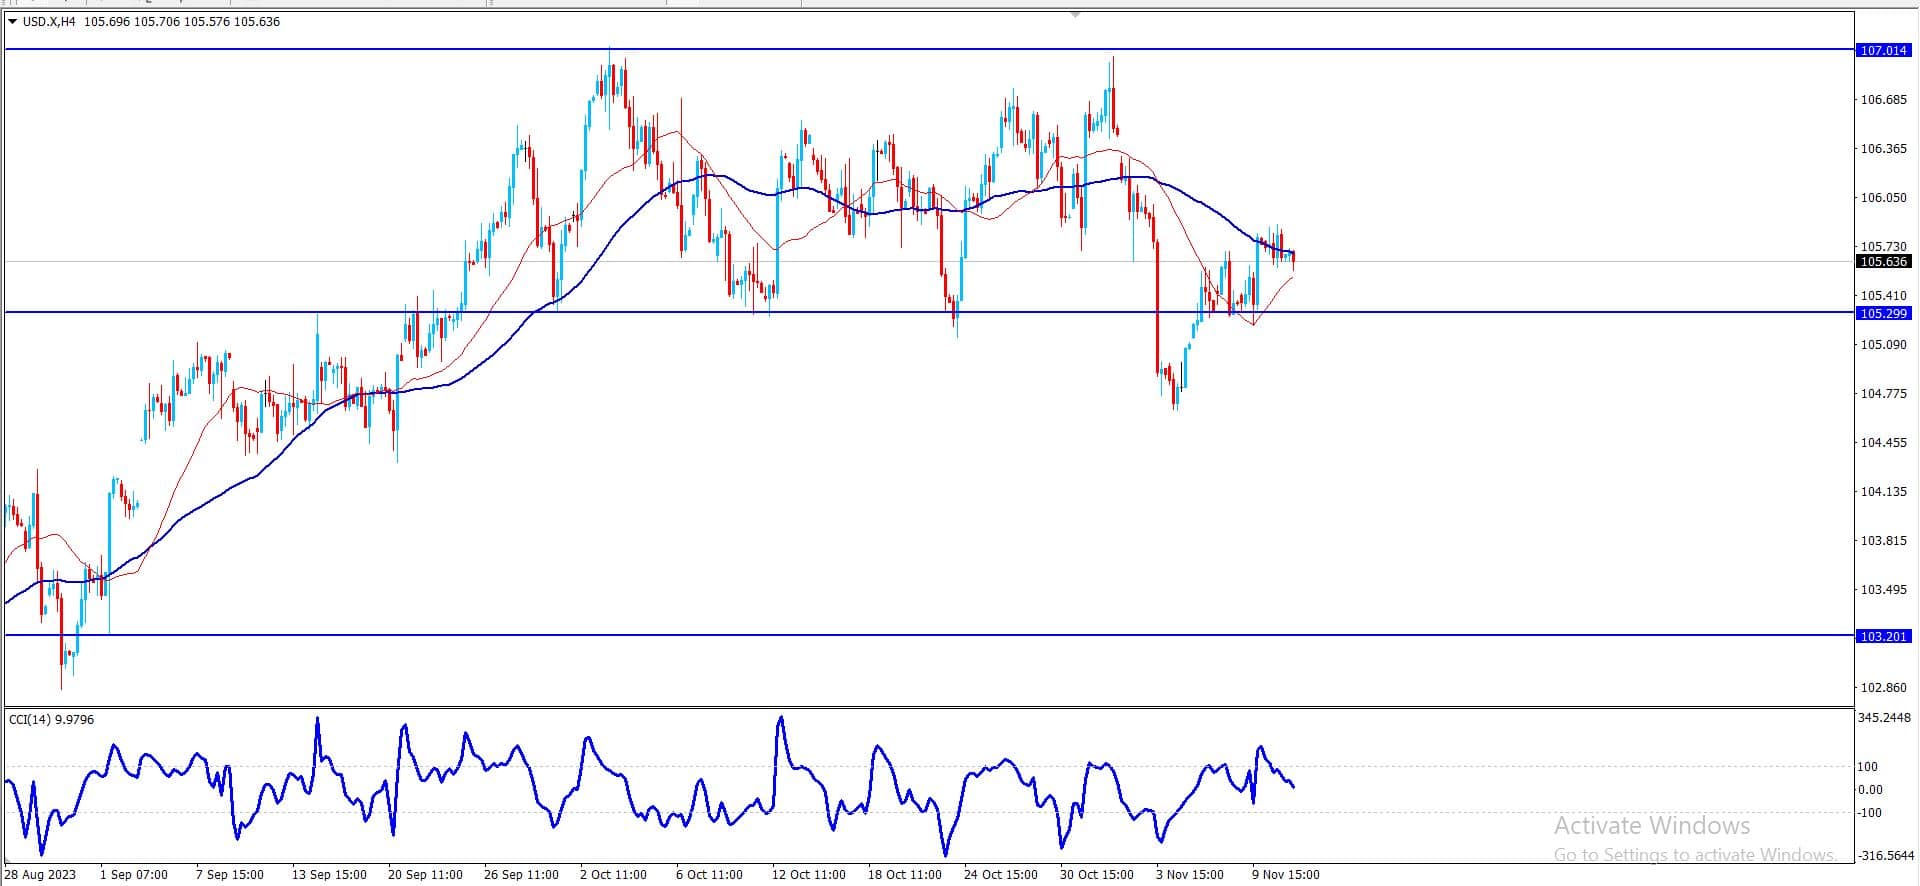Select the 107.014 horizontal line price label
The width and height of the screenshot is (1920, 886).
tap(1883, 50)
